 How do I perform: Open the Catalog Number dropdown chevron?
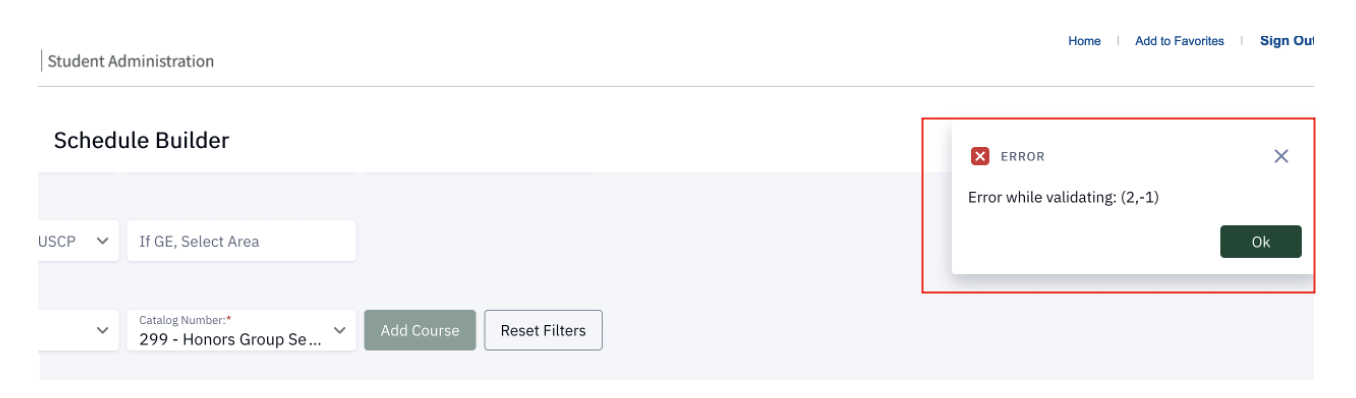pyautogui.click(x=339, y=330)
